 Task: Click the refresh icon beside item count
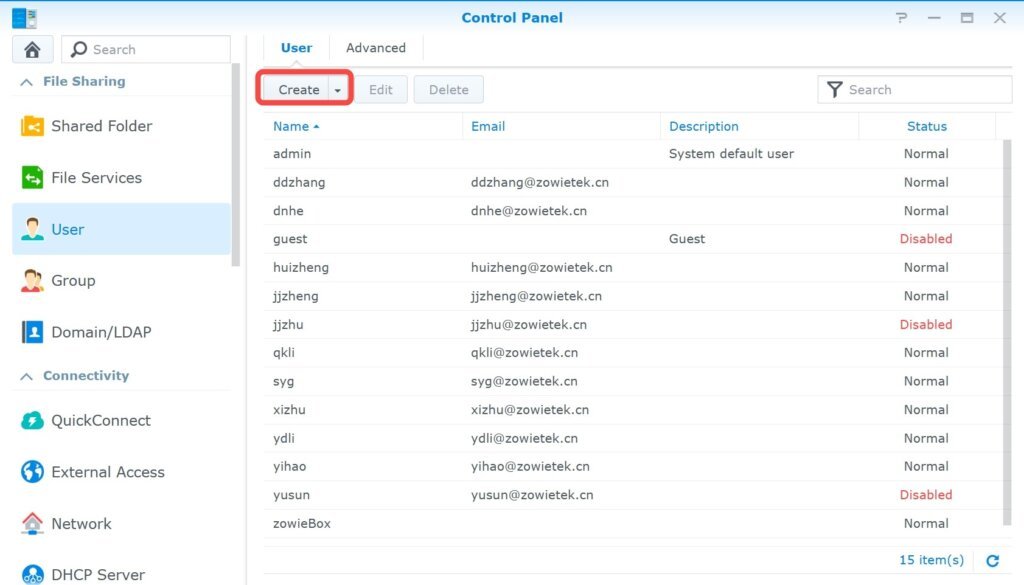(x=992, y=561)
